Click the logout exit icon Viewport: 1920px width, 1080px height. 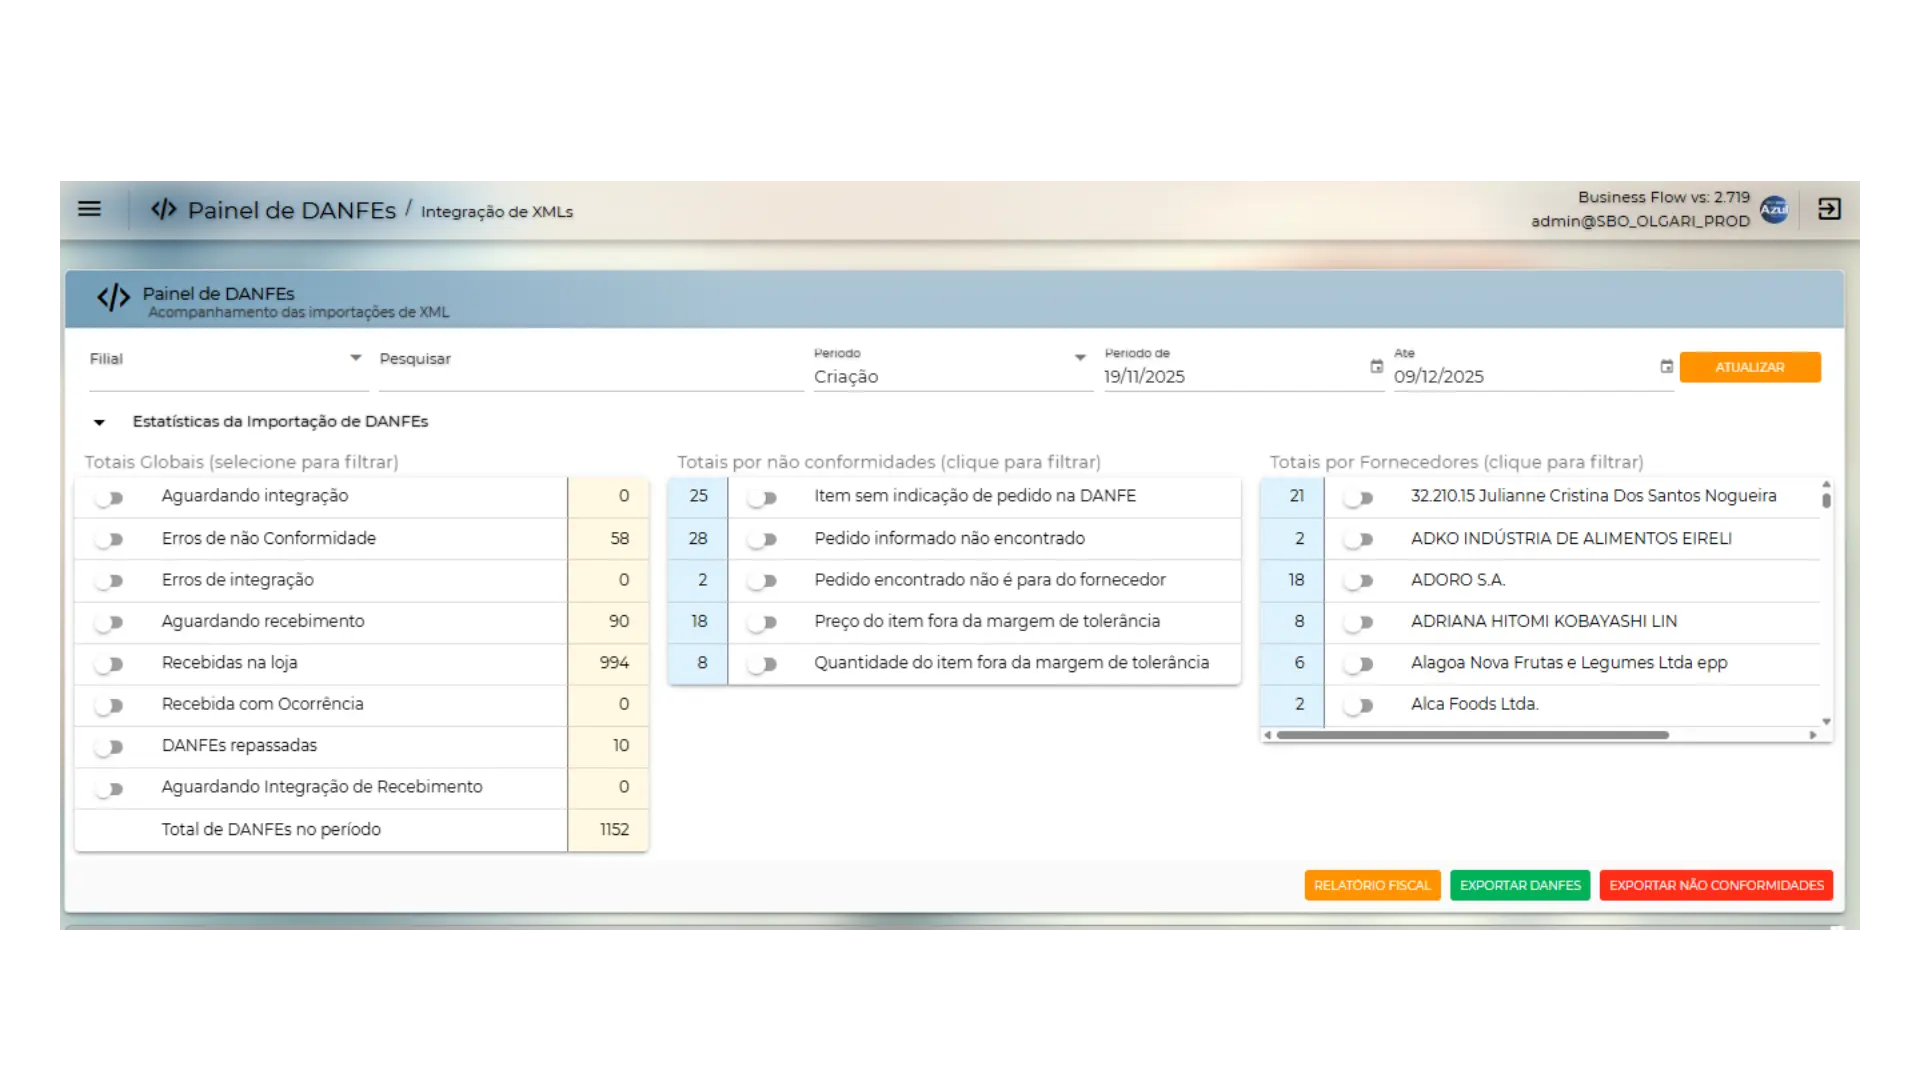point(1829,209)
